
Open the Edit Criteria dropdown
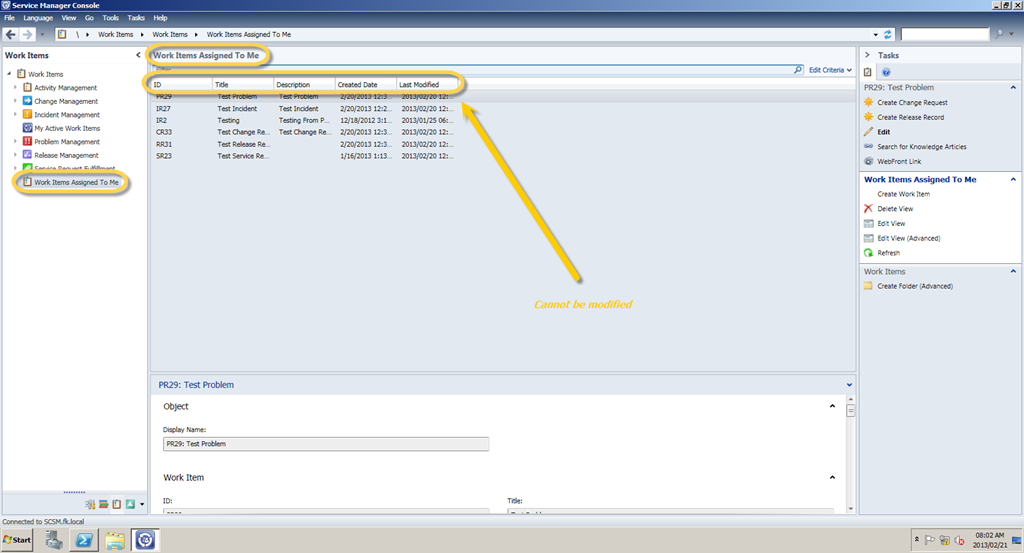point(830,70)
